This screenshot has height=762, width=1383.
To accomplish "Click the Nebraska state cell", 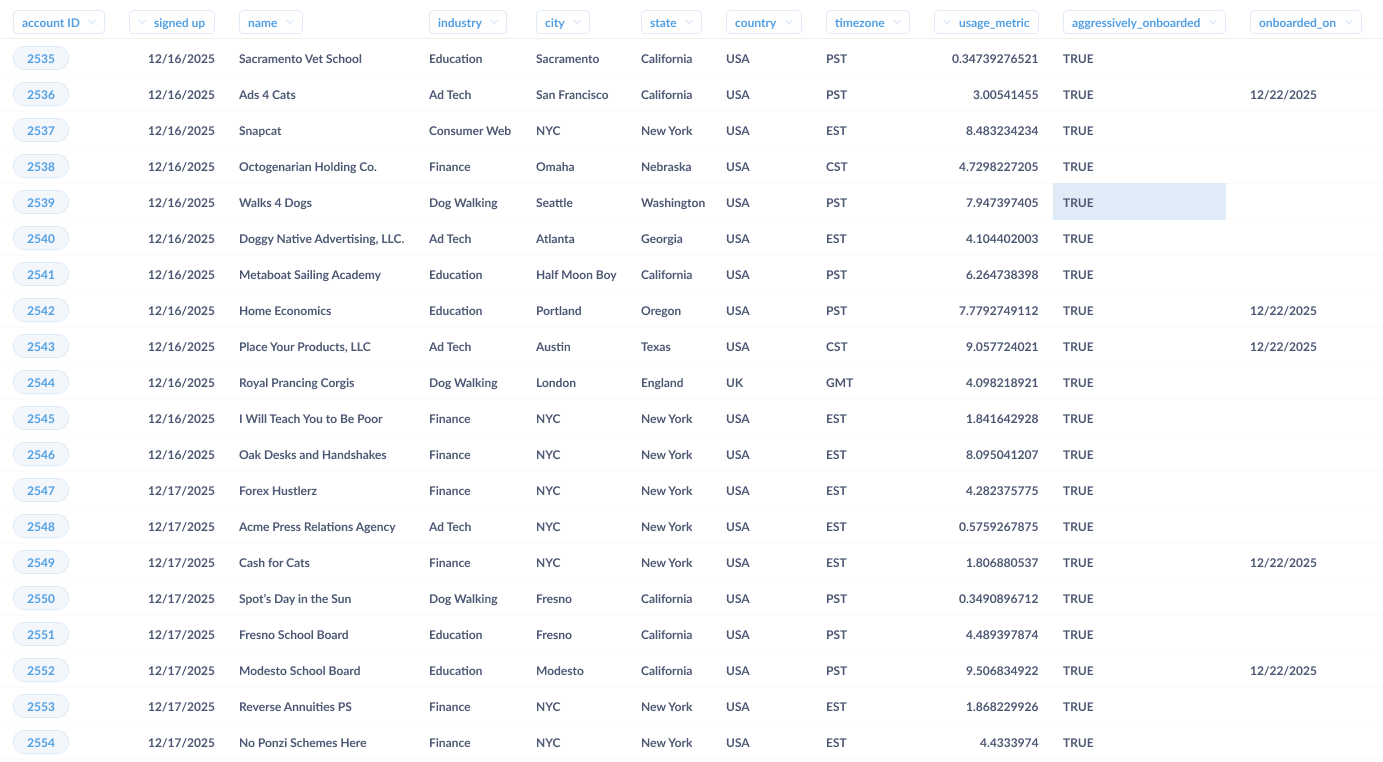I will 667,167.
